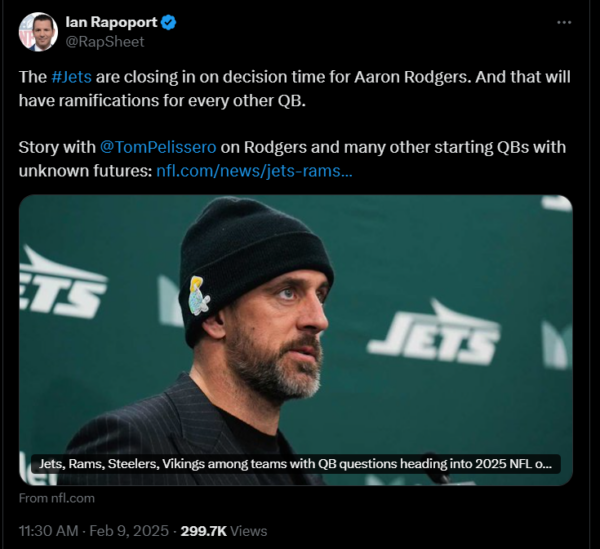Visit the @TomPelissero mention profile
600x549 pixels.
coord(156,147)
